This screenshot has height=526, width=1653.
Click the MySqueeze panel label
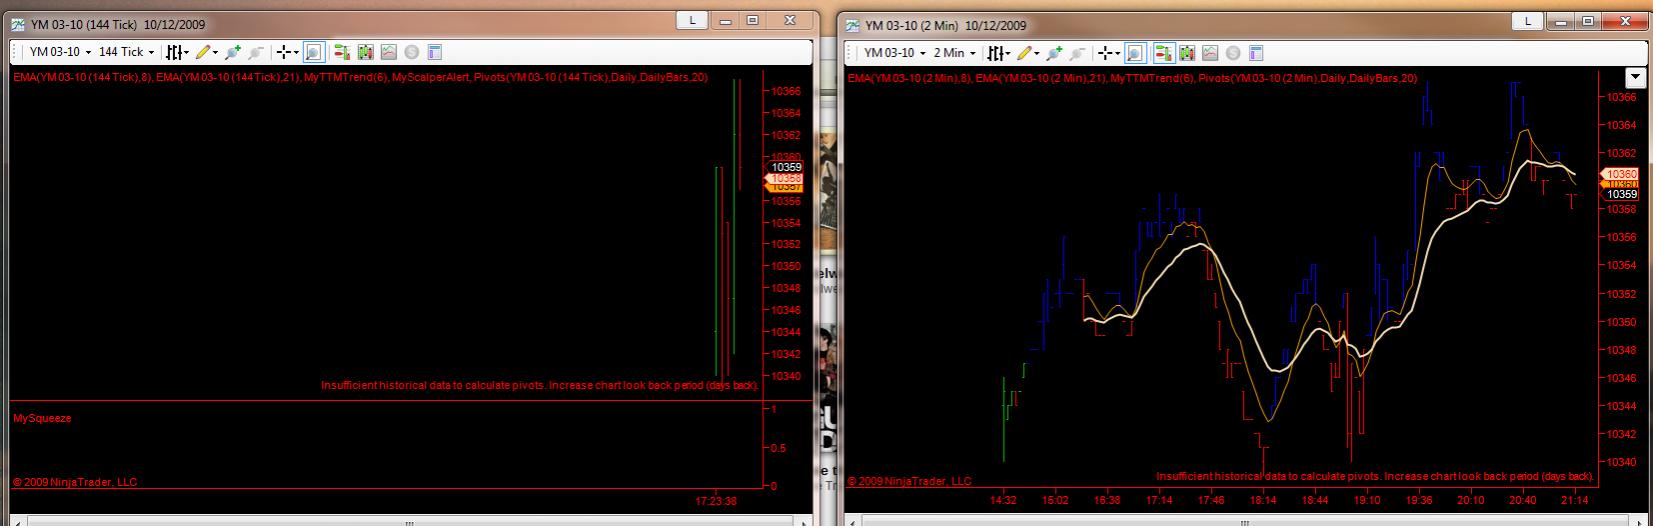(x=42, y=418)
